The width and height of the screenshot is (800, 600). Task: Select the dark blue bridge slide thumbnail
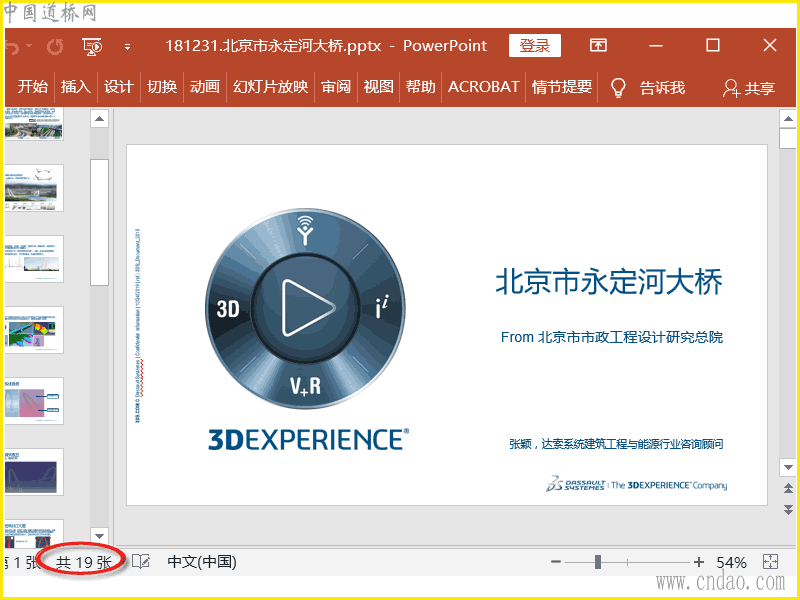pyautogui.click(x=34, y=471)
